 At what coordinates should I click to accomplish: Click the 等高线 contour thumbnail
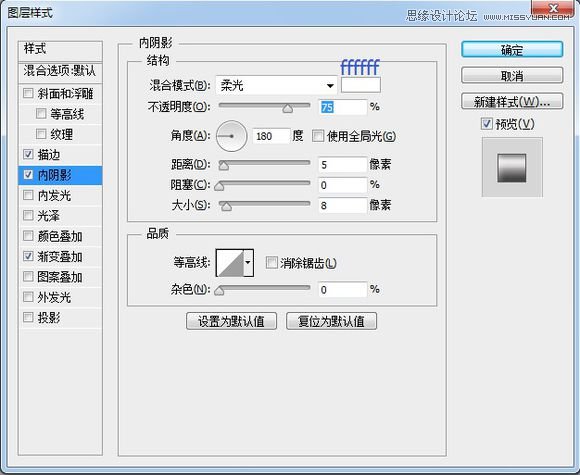pyautogui.click(x=230, y=263)
